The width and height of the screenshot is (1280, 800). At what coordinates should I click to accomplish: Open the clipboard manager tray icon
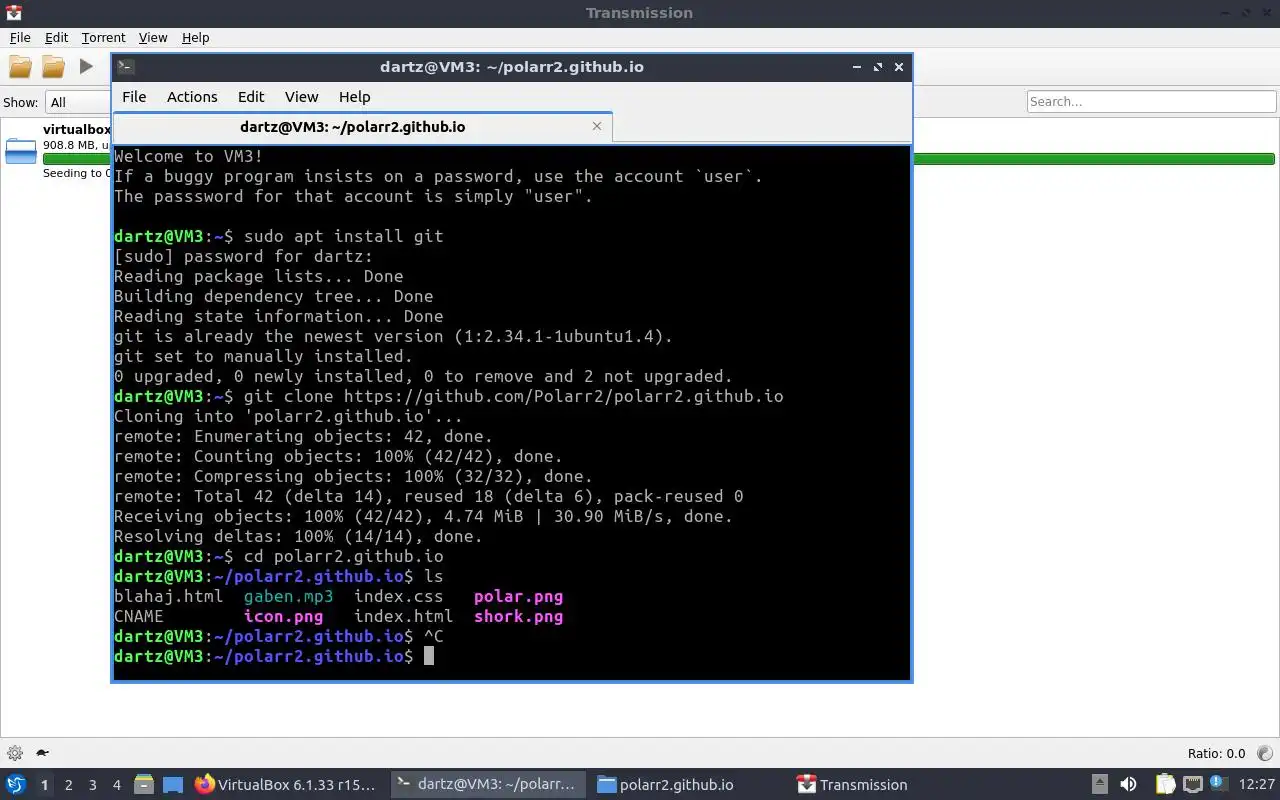[x=1165, y=785]
